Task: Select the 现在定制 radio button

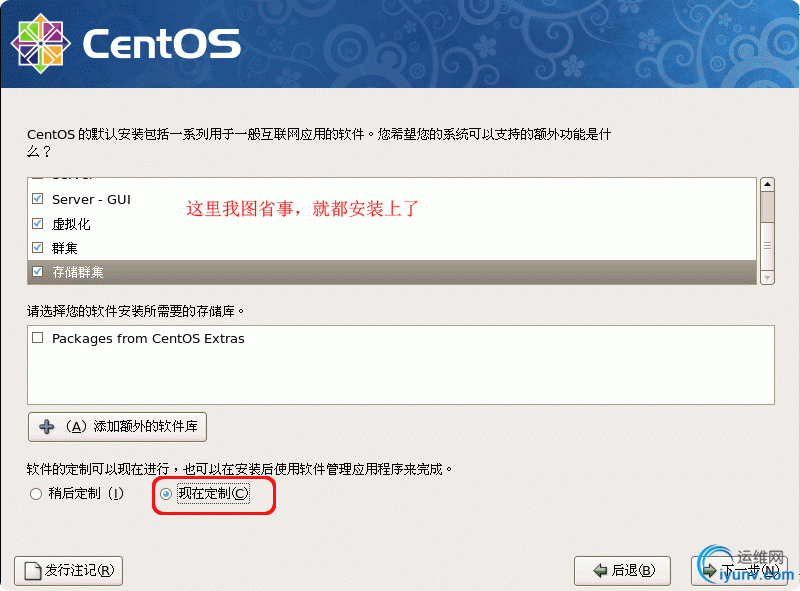Action: pyautogui.click(x=166, y=494)
